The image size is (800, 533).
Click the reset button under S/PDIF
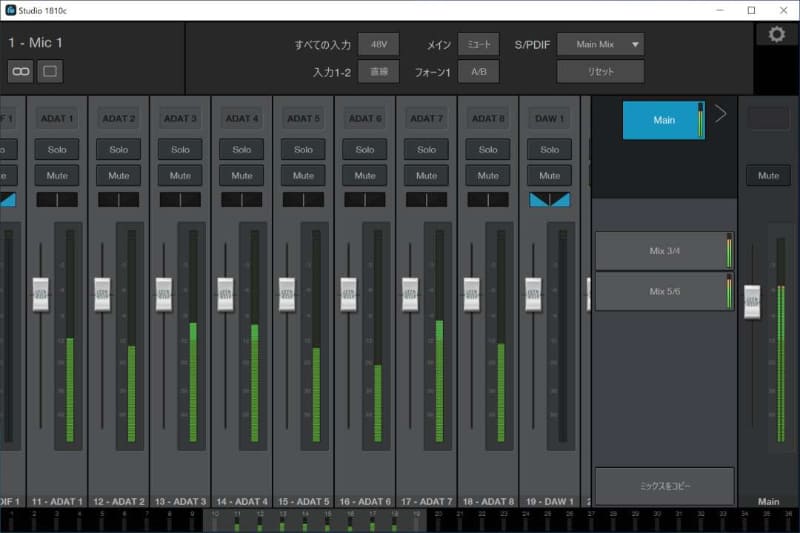coord(601,71)
